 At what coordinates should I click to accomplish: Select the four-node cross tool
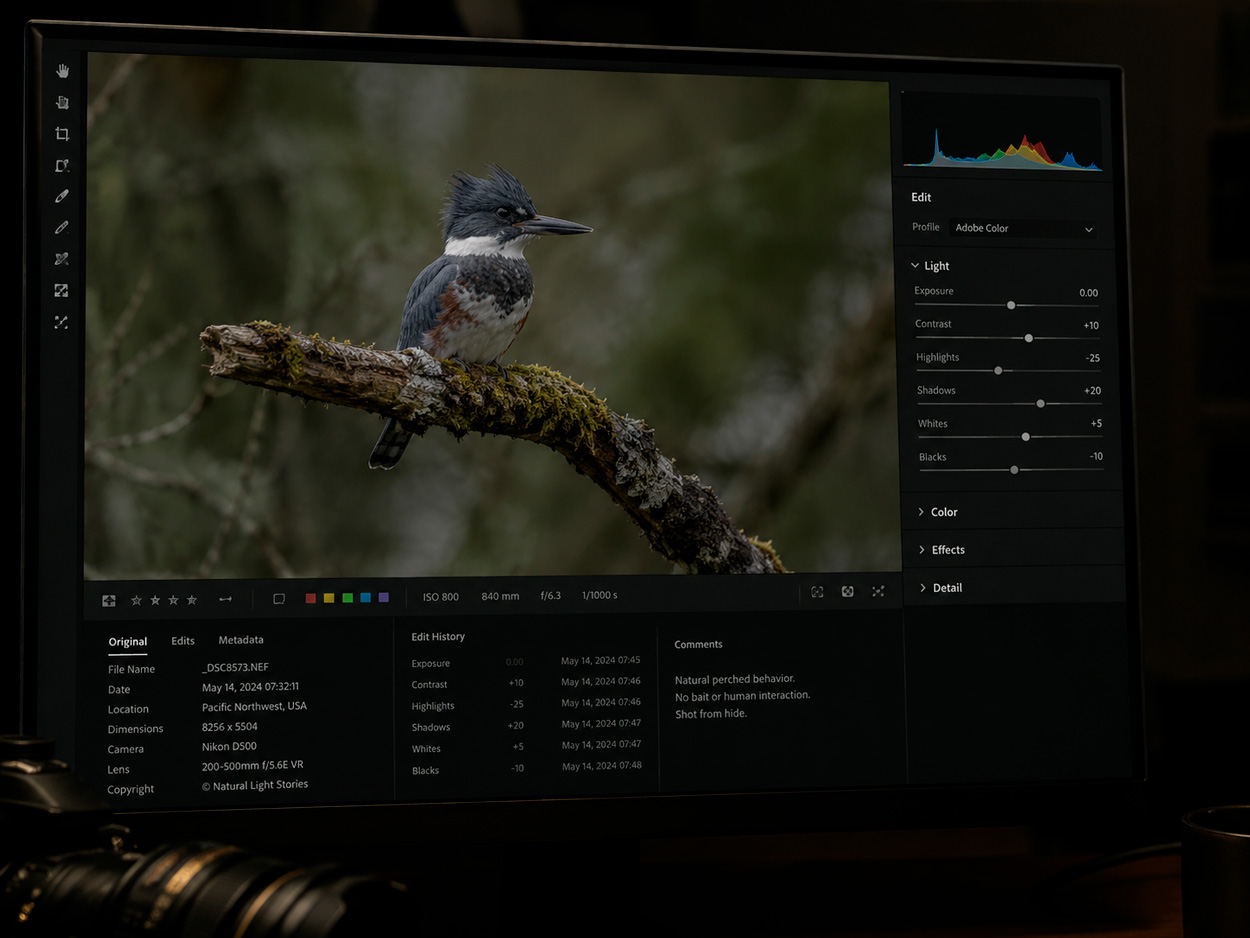(62, 322)
